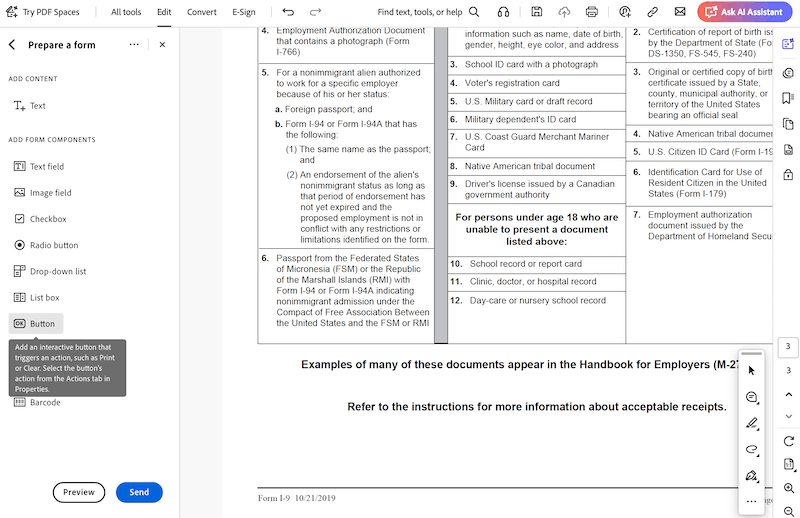Click the Preview button
Image resolution: width=800 pixels, height=518 pixels.
coord(79,492)
